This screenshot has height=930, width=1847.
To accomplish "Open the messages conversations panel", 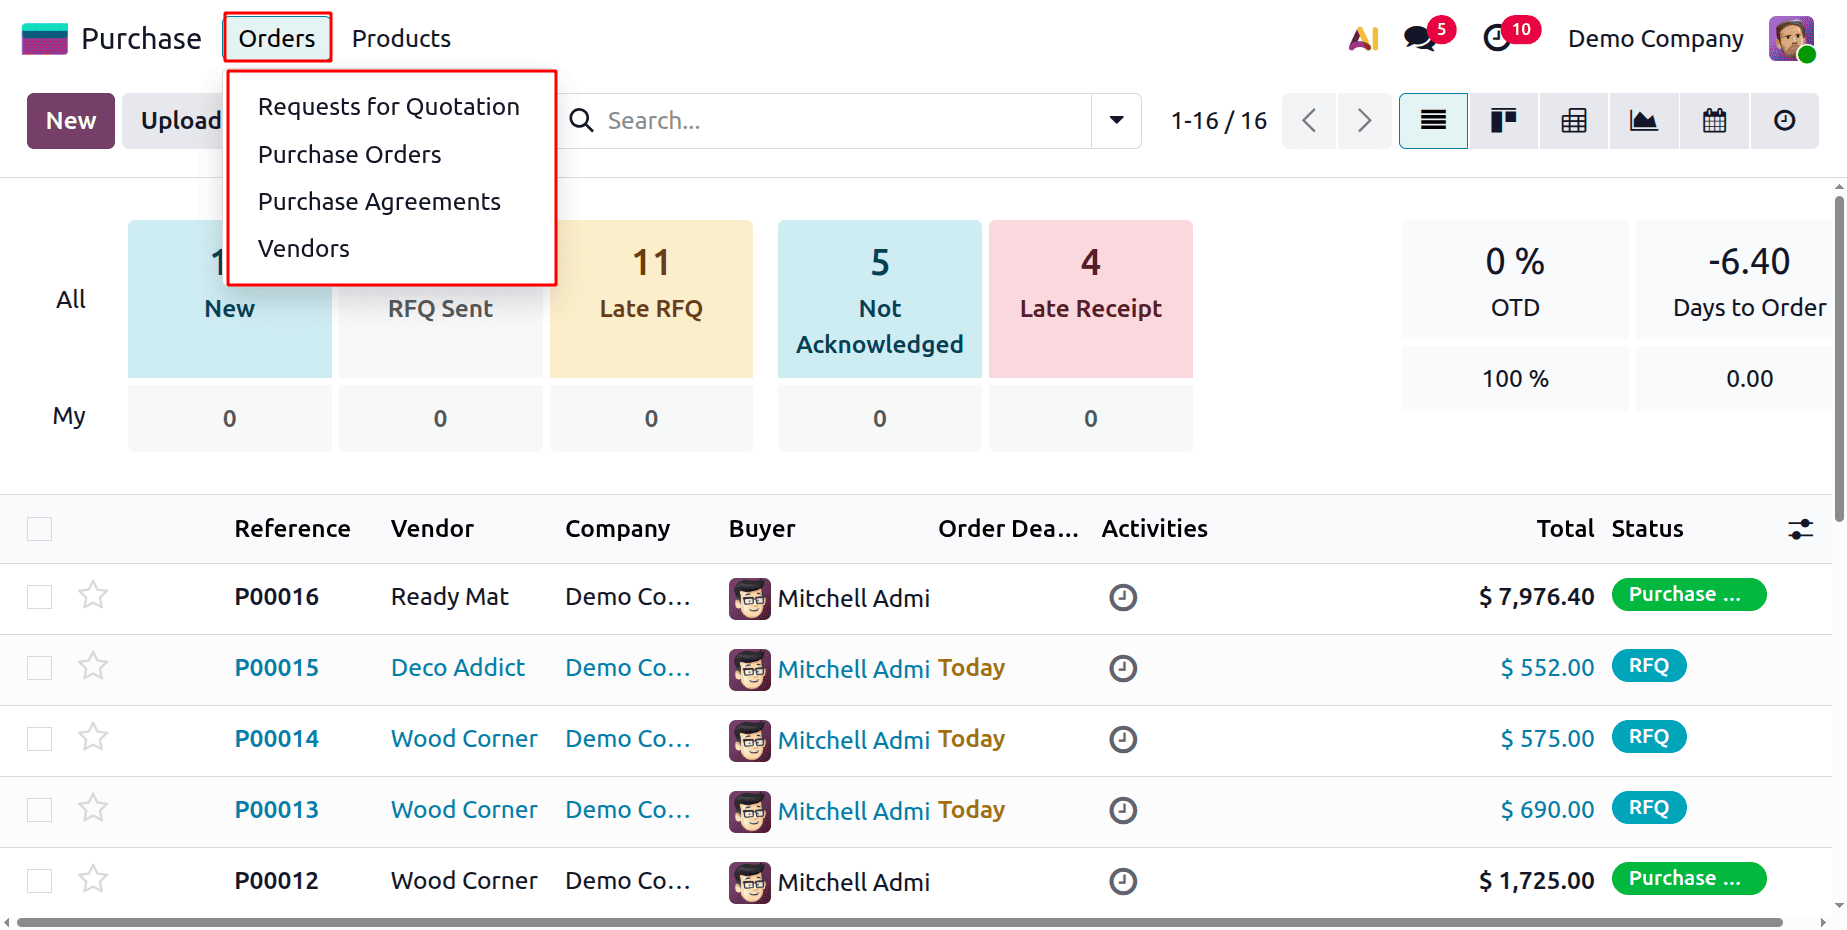I will point(1419,38).
